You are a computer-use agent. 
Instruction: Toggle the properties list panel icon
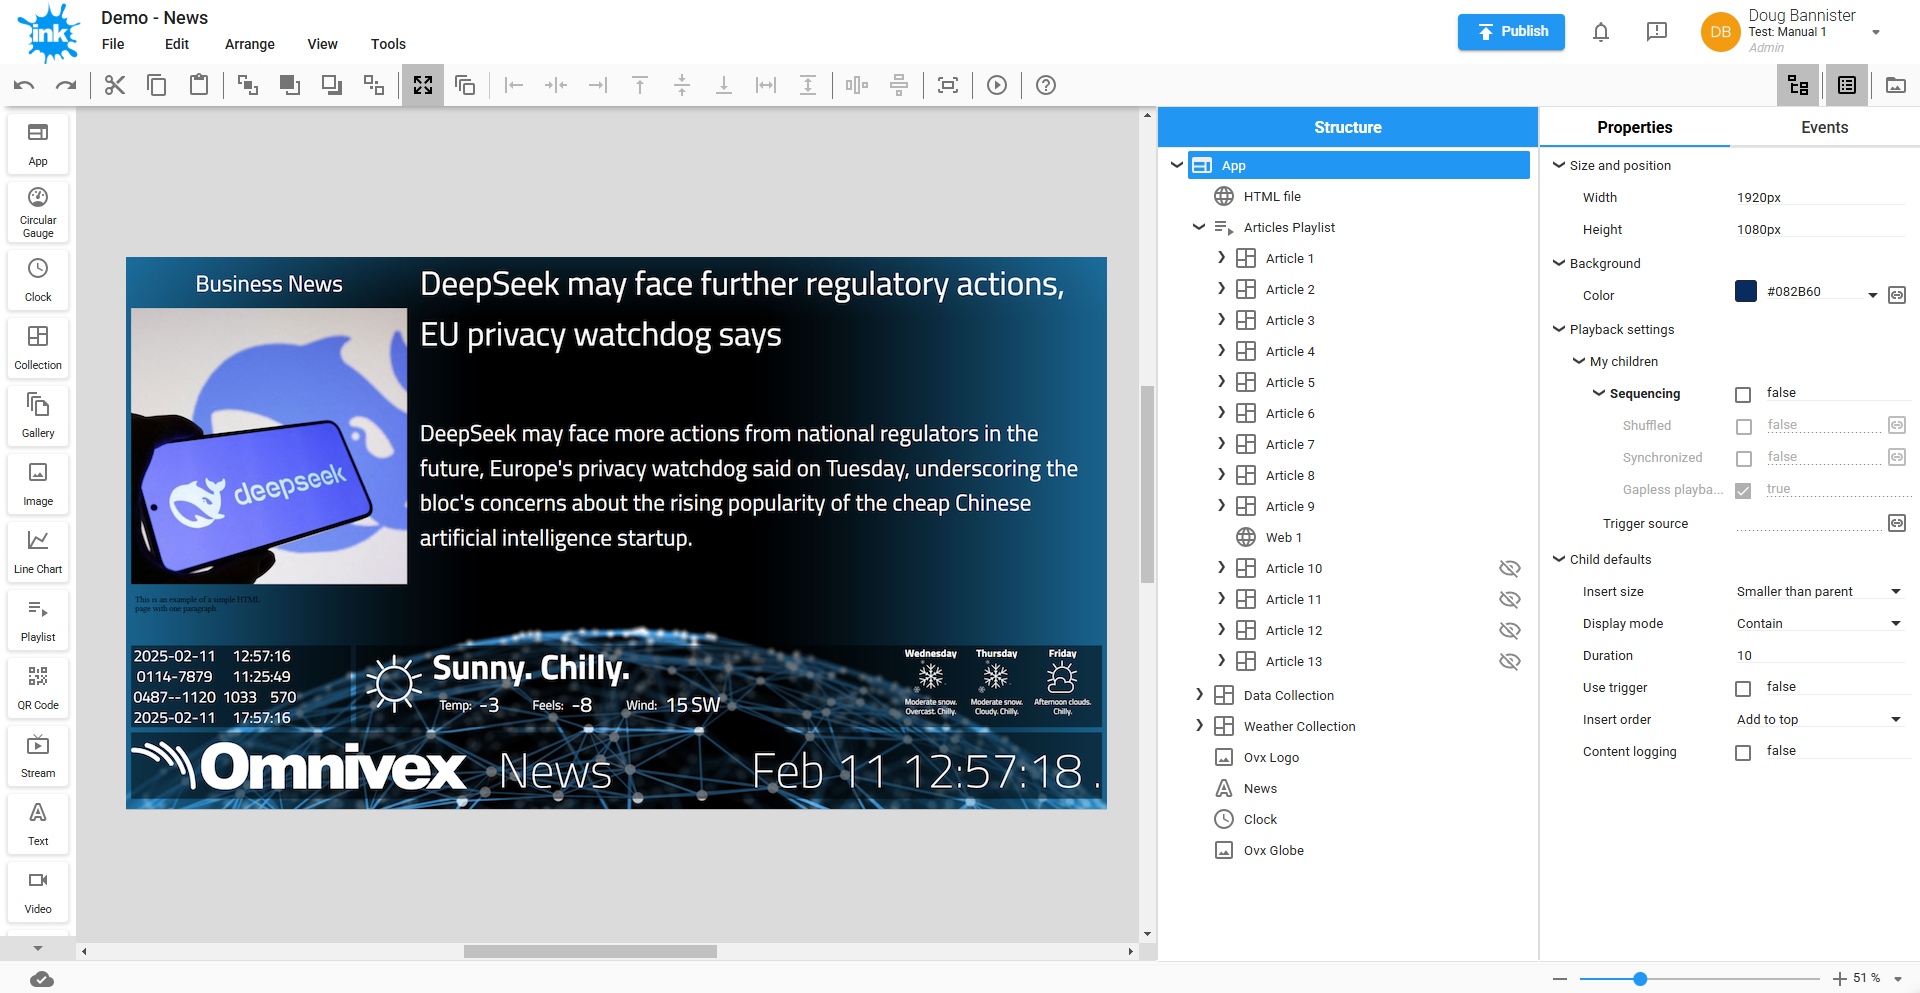pos(1847,85)
